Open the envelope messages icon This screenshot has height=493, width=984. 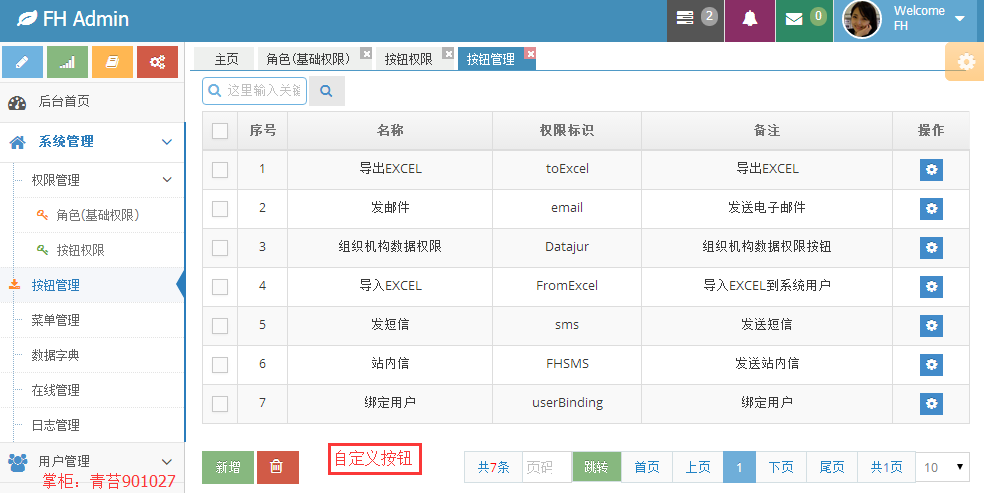(794, 19)
